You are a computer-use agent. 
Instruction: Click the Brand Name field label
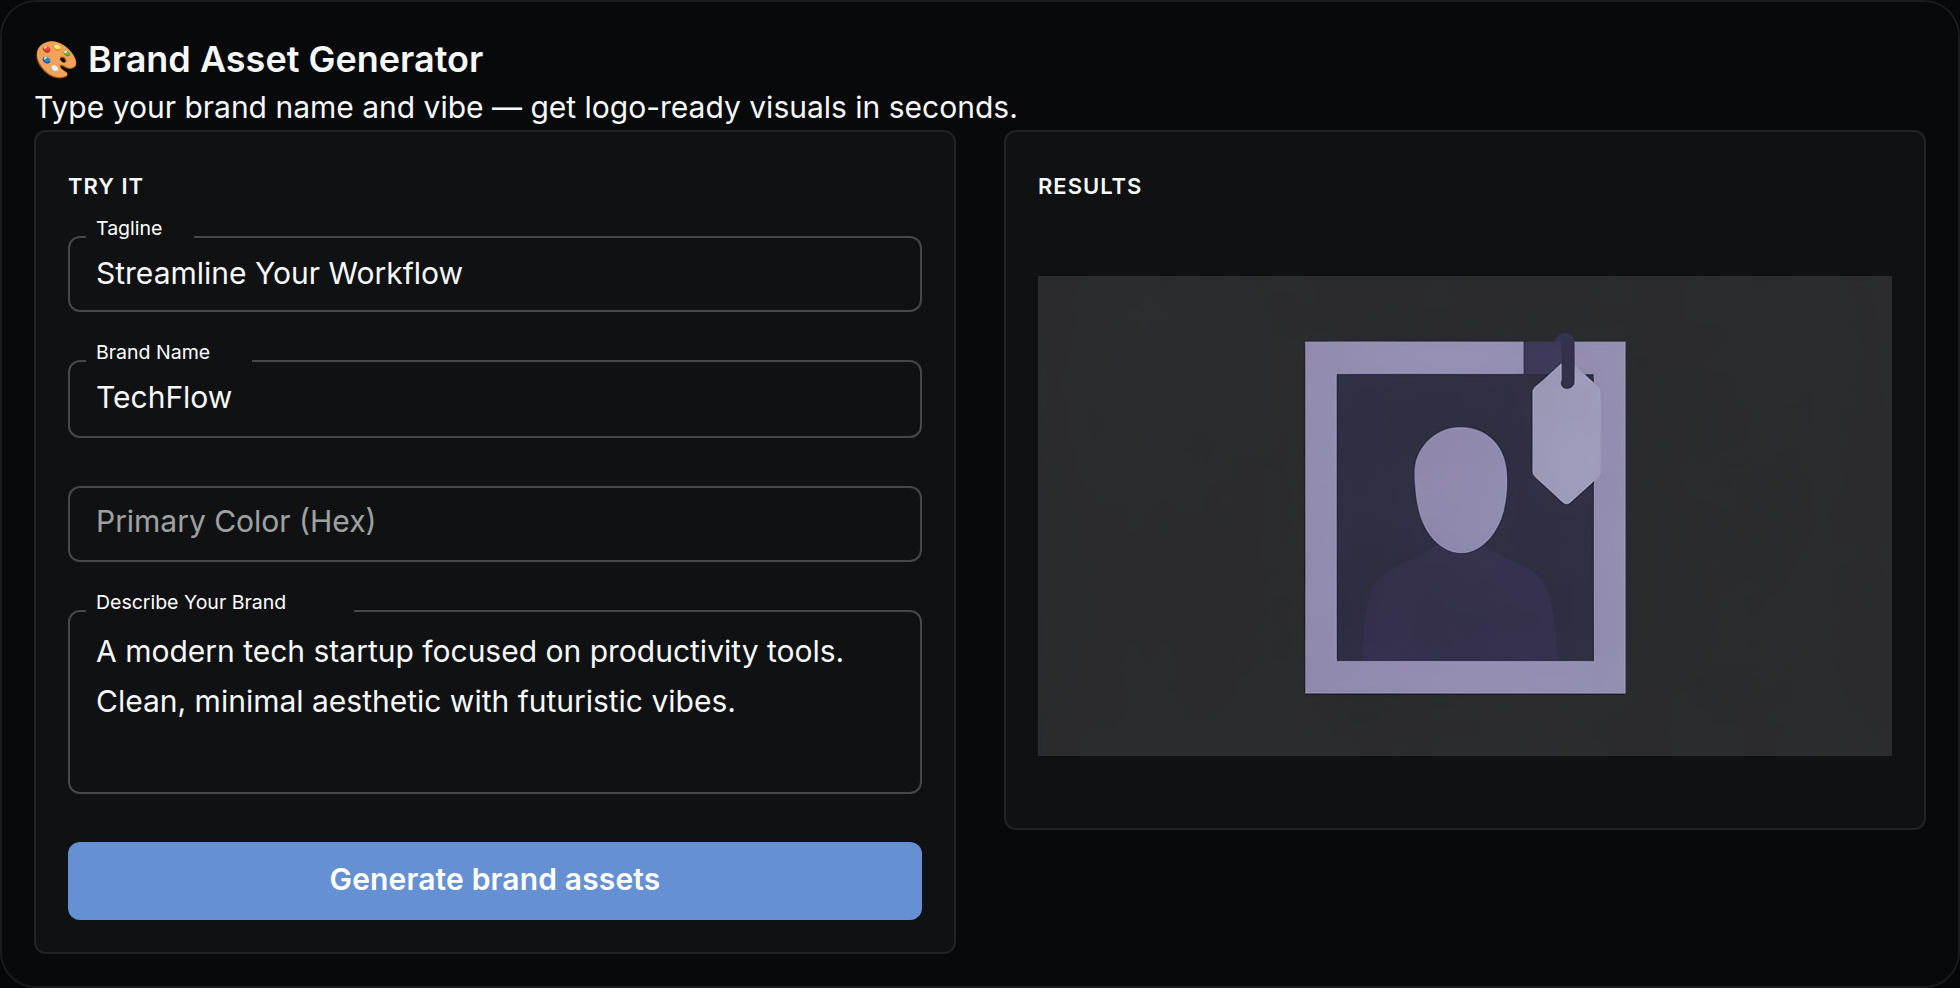153,352
